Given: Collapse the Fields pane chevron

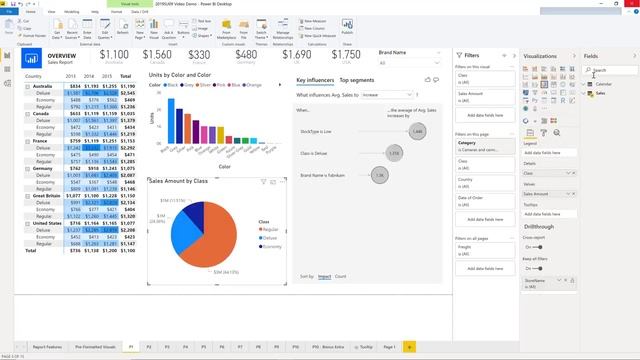Looking at the screenshot, I should click(634, 56).
